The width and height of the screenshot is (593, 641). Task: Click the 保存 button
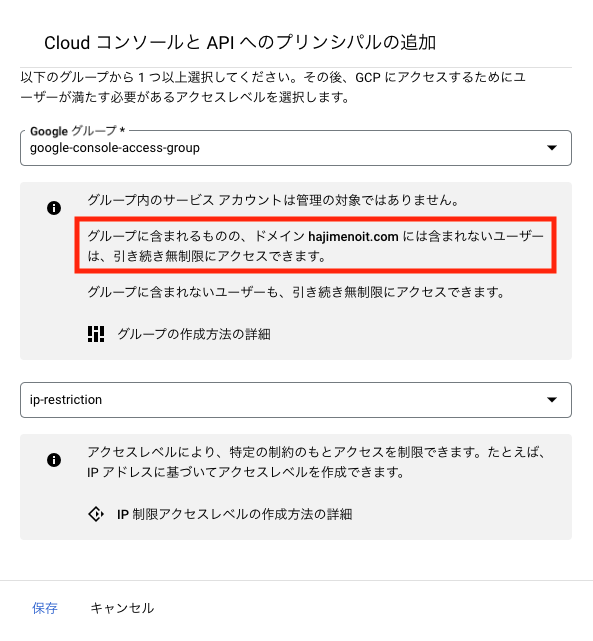pyautogui.click(x=45, y=608)
